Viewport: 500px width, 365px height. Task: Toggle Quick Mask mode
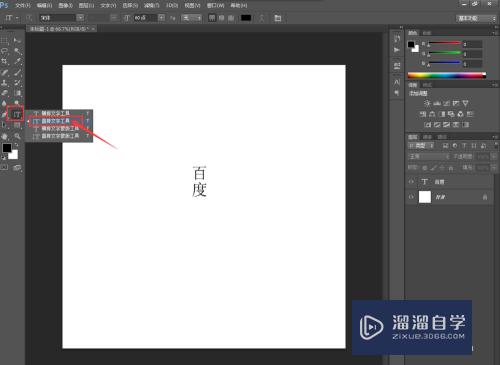point(4,167)
